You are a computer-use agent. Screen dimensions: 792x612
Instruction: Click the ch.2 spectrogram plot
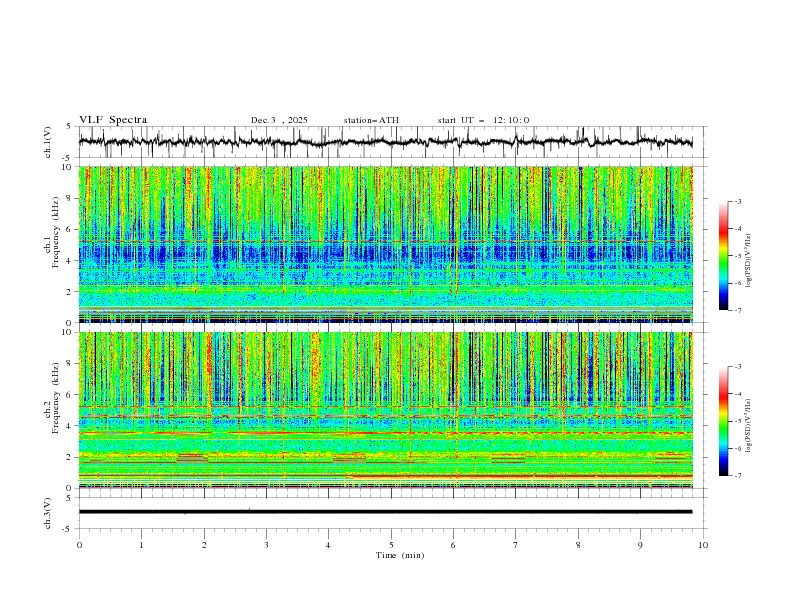coord(386,410)
